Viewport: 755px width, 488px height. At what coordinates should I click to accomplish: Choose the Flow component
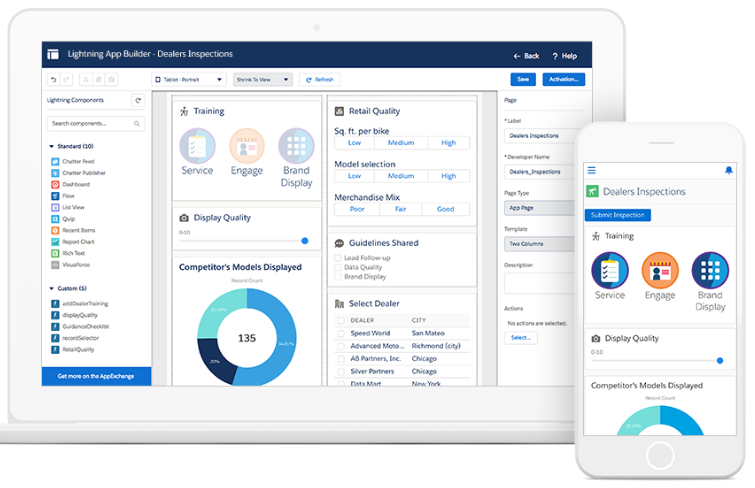point(63,196)
